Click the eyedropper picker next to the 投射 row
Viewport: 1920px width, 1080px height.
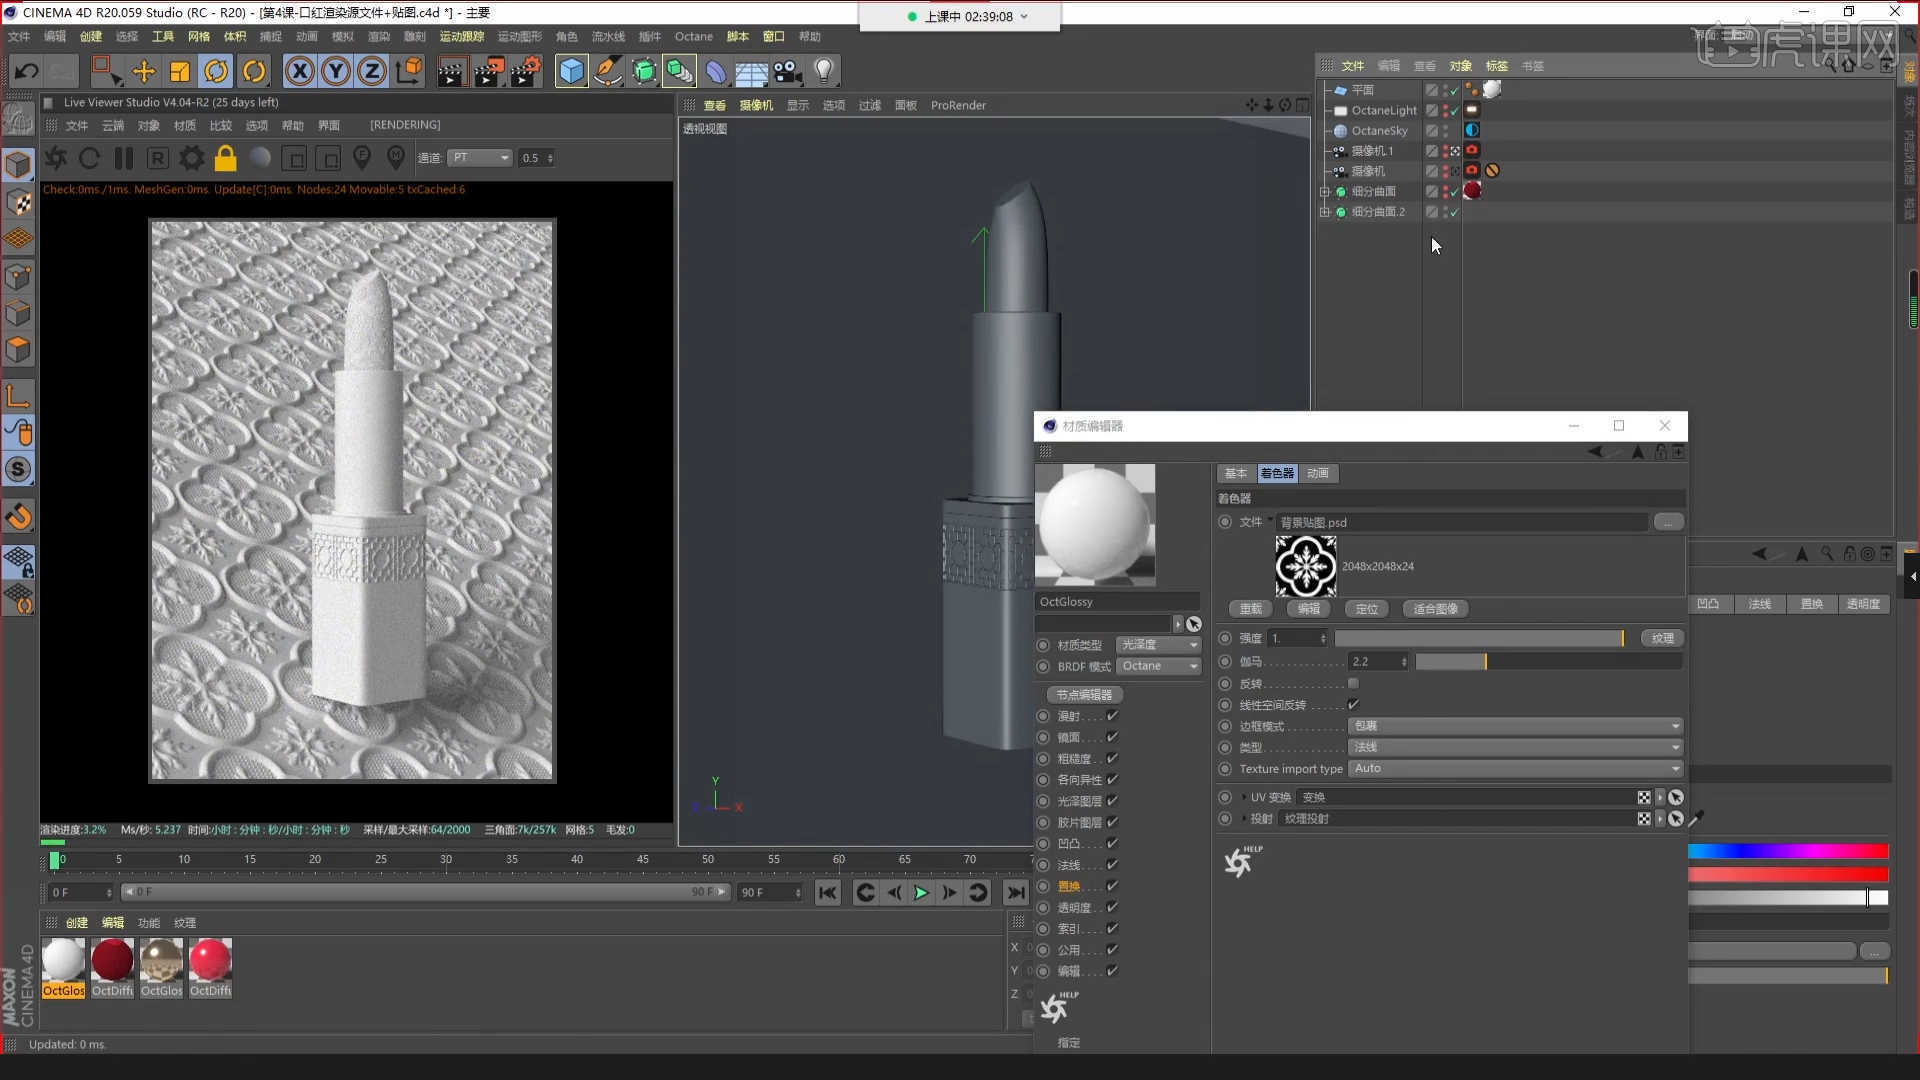1695,819
